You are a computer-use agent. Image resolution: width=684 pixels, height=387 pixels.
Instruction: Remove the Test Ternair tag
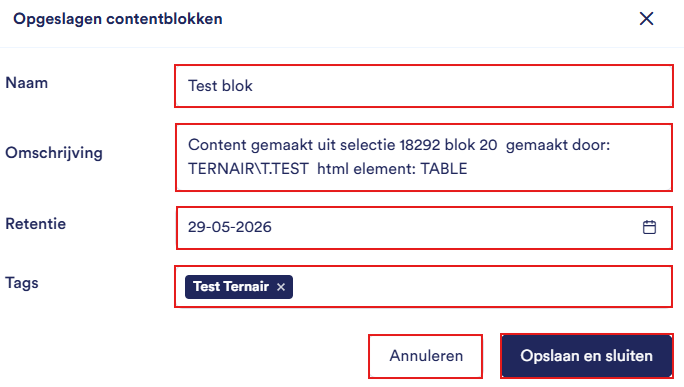click(x=281, y=287)
